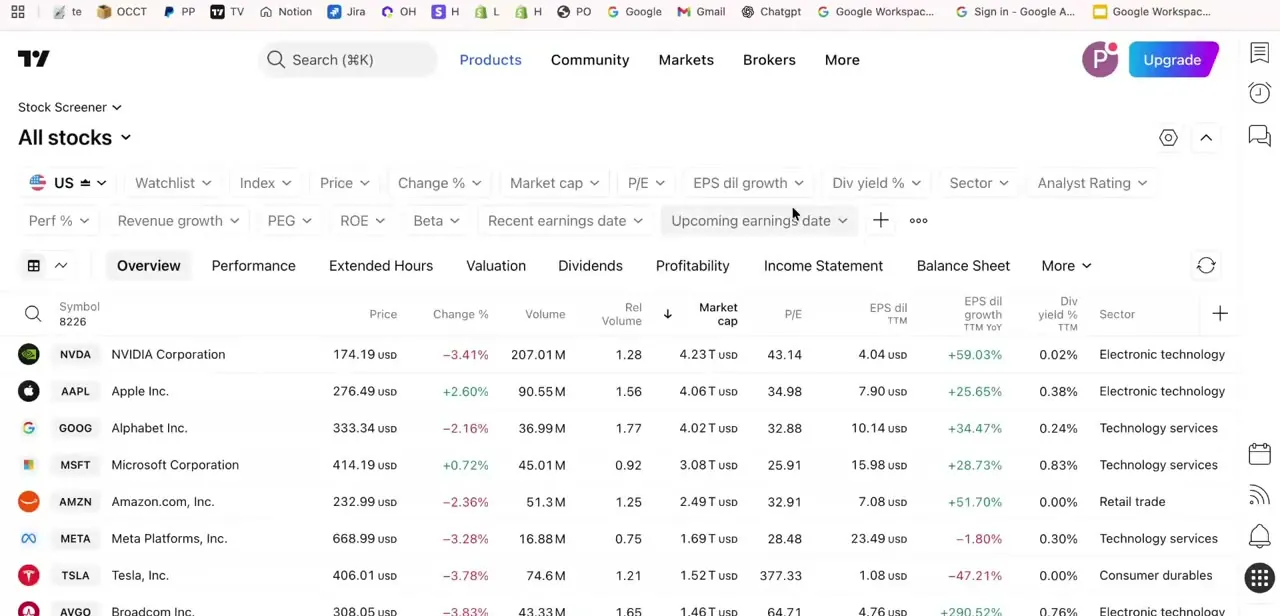Sort by the Volume column header
Image resolution: width=1280 pixels, height=616 pixels.
click(545, 314)
